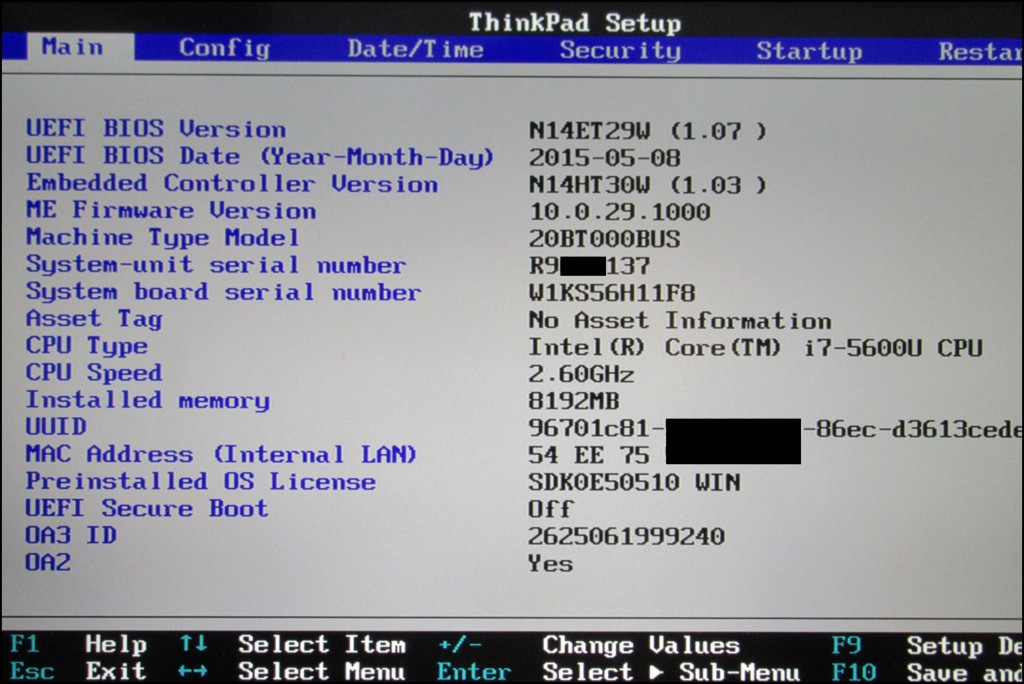The image size is (1024, 684).
Task: Select board serial value W1KS56H11F8
Action: coord(612,293)
